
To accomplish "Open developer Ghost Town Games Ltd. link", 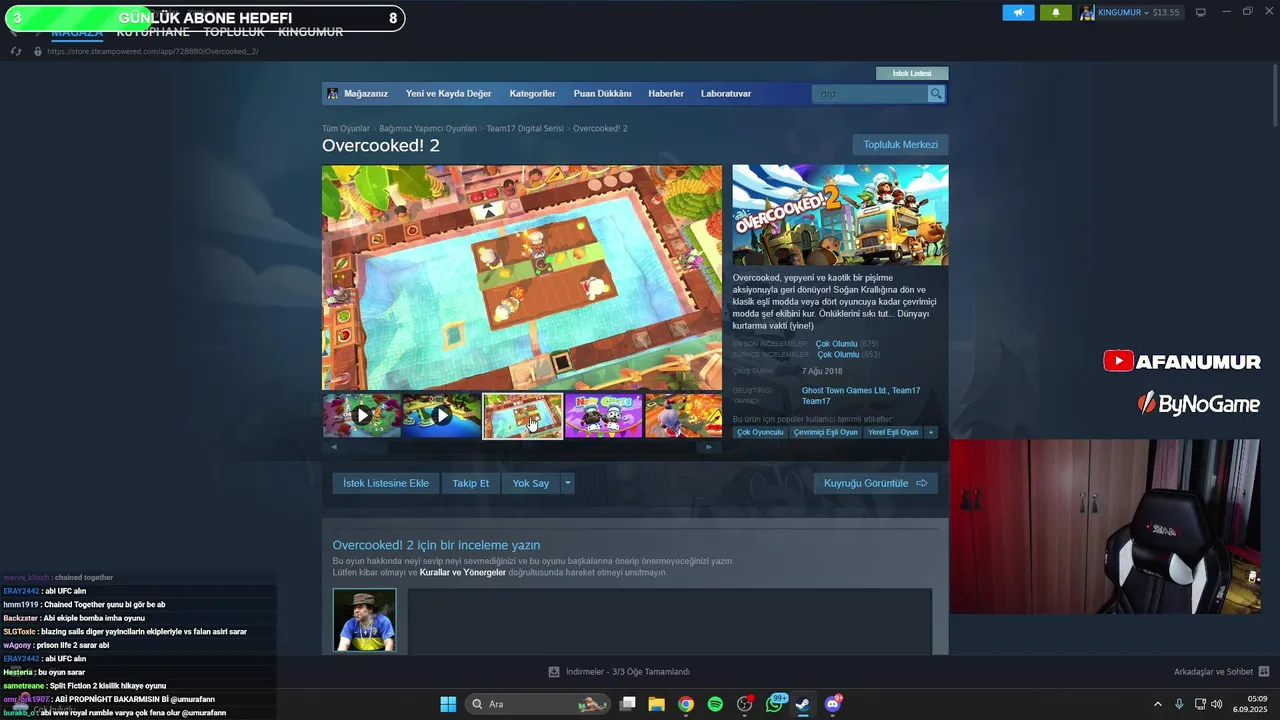I will (846, 391).
